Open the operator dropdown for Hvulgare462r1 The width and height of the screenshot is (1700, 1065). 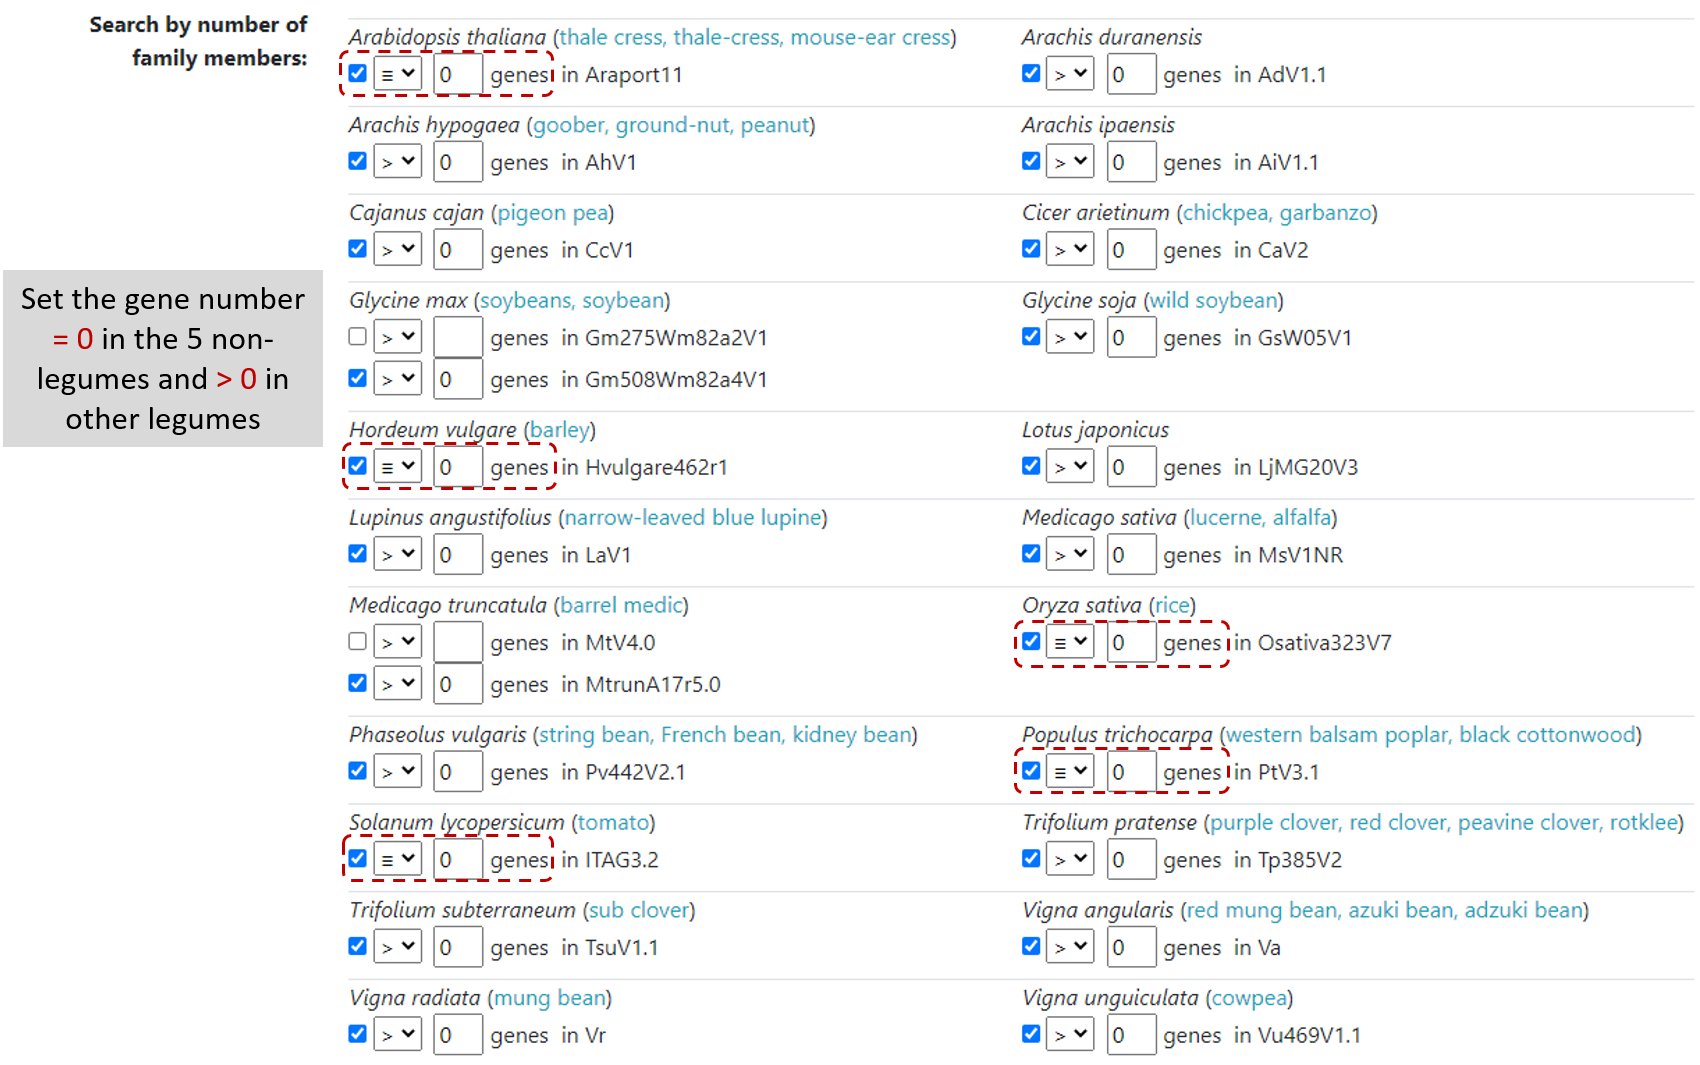[397, 467]
